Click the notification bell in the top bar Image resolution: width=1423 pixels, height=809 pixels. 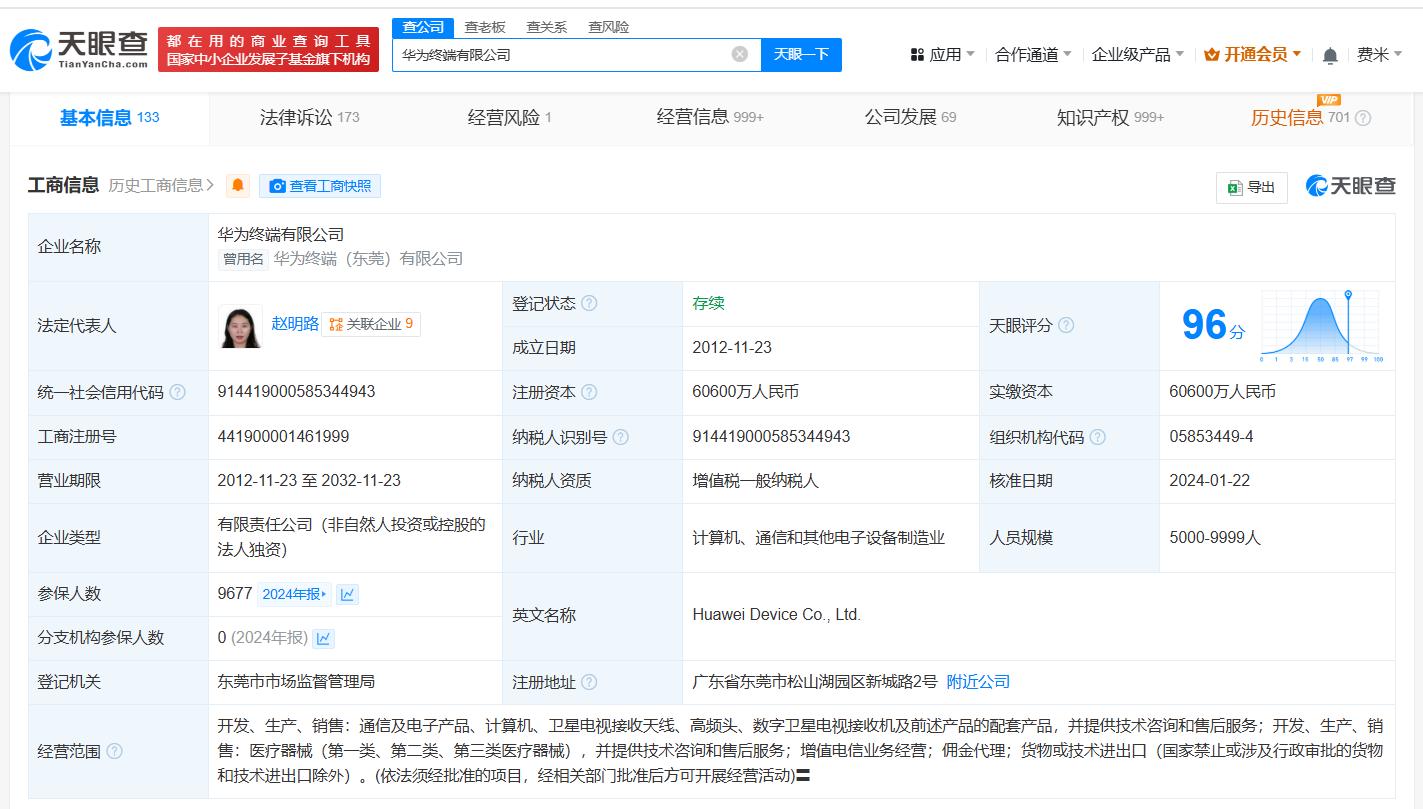[x=1329, y=56]
